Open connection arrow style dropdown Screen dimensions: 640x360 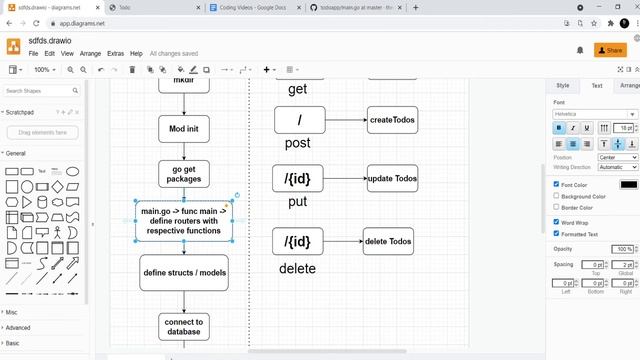tap(227, 70)
